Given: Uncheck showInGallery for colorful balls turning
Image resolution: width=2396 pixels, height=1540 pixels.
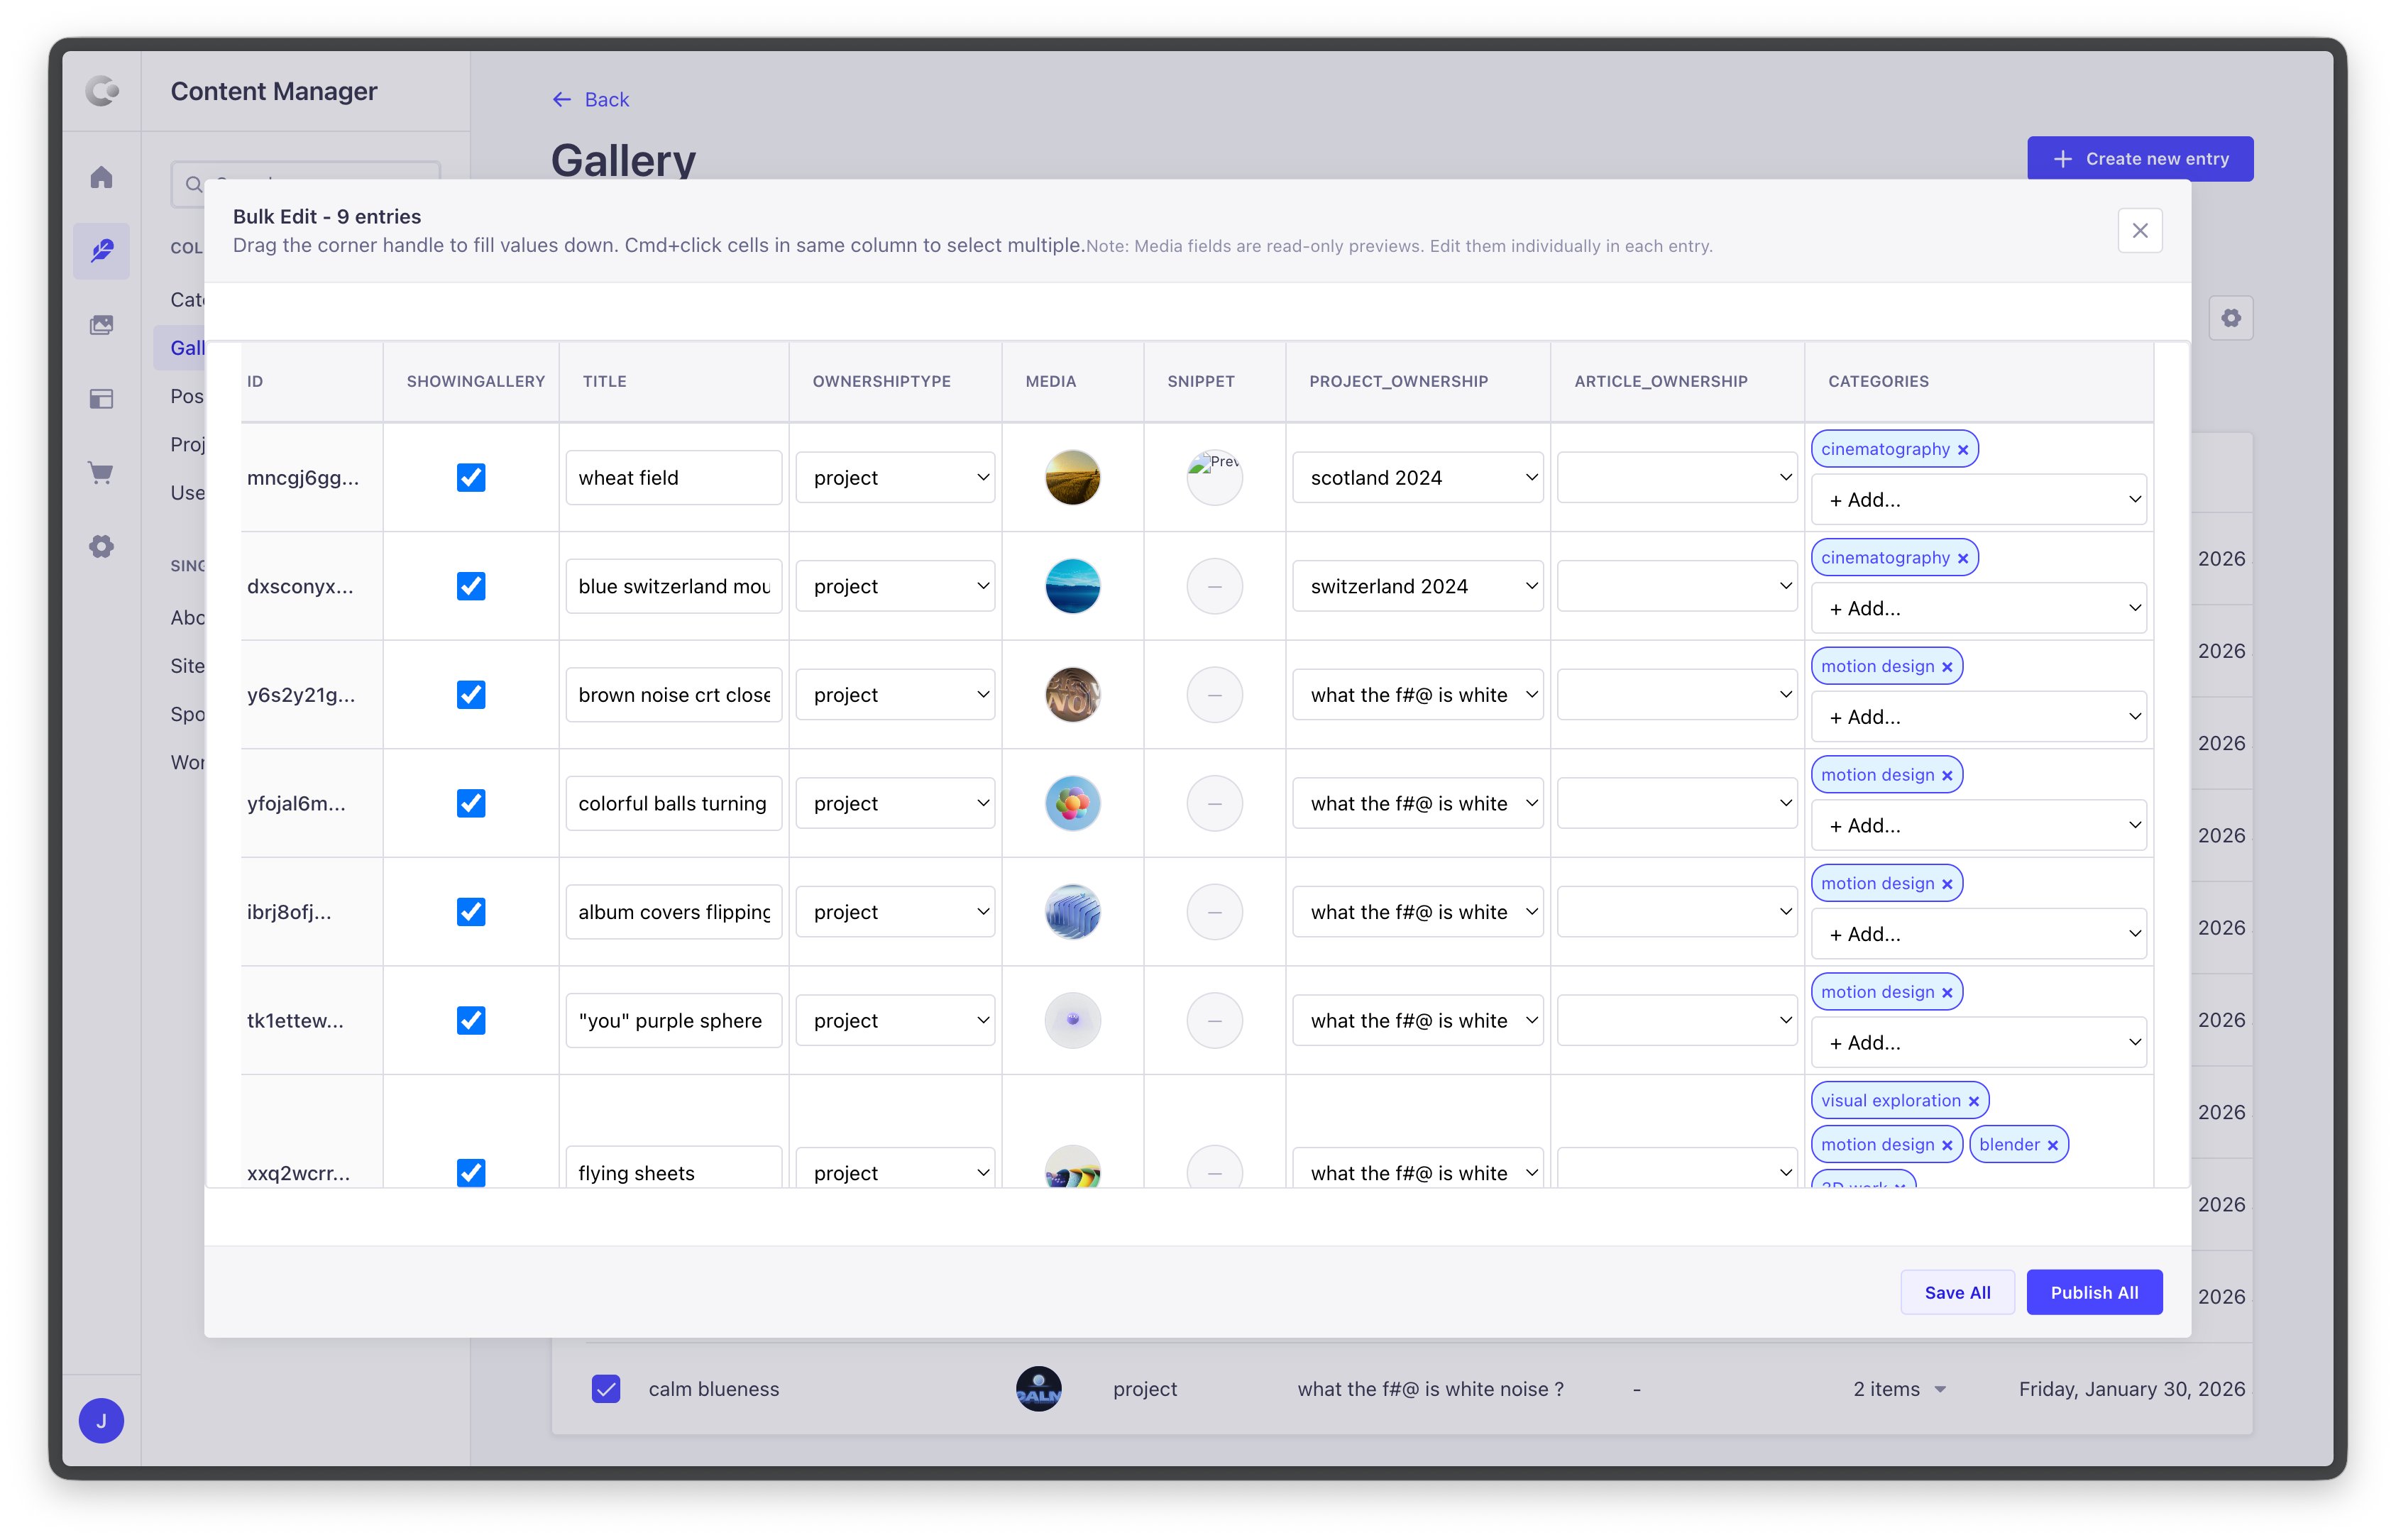Looking at the screenshot, I should pyautogui.click(x=471, y=804).
